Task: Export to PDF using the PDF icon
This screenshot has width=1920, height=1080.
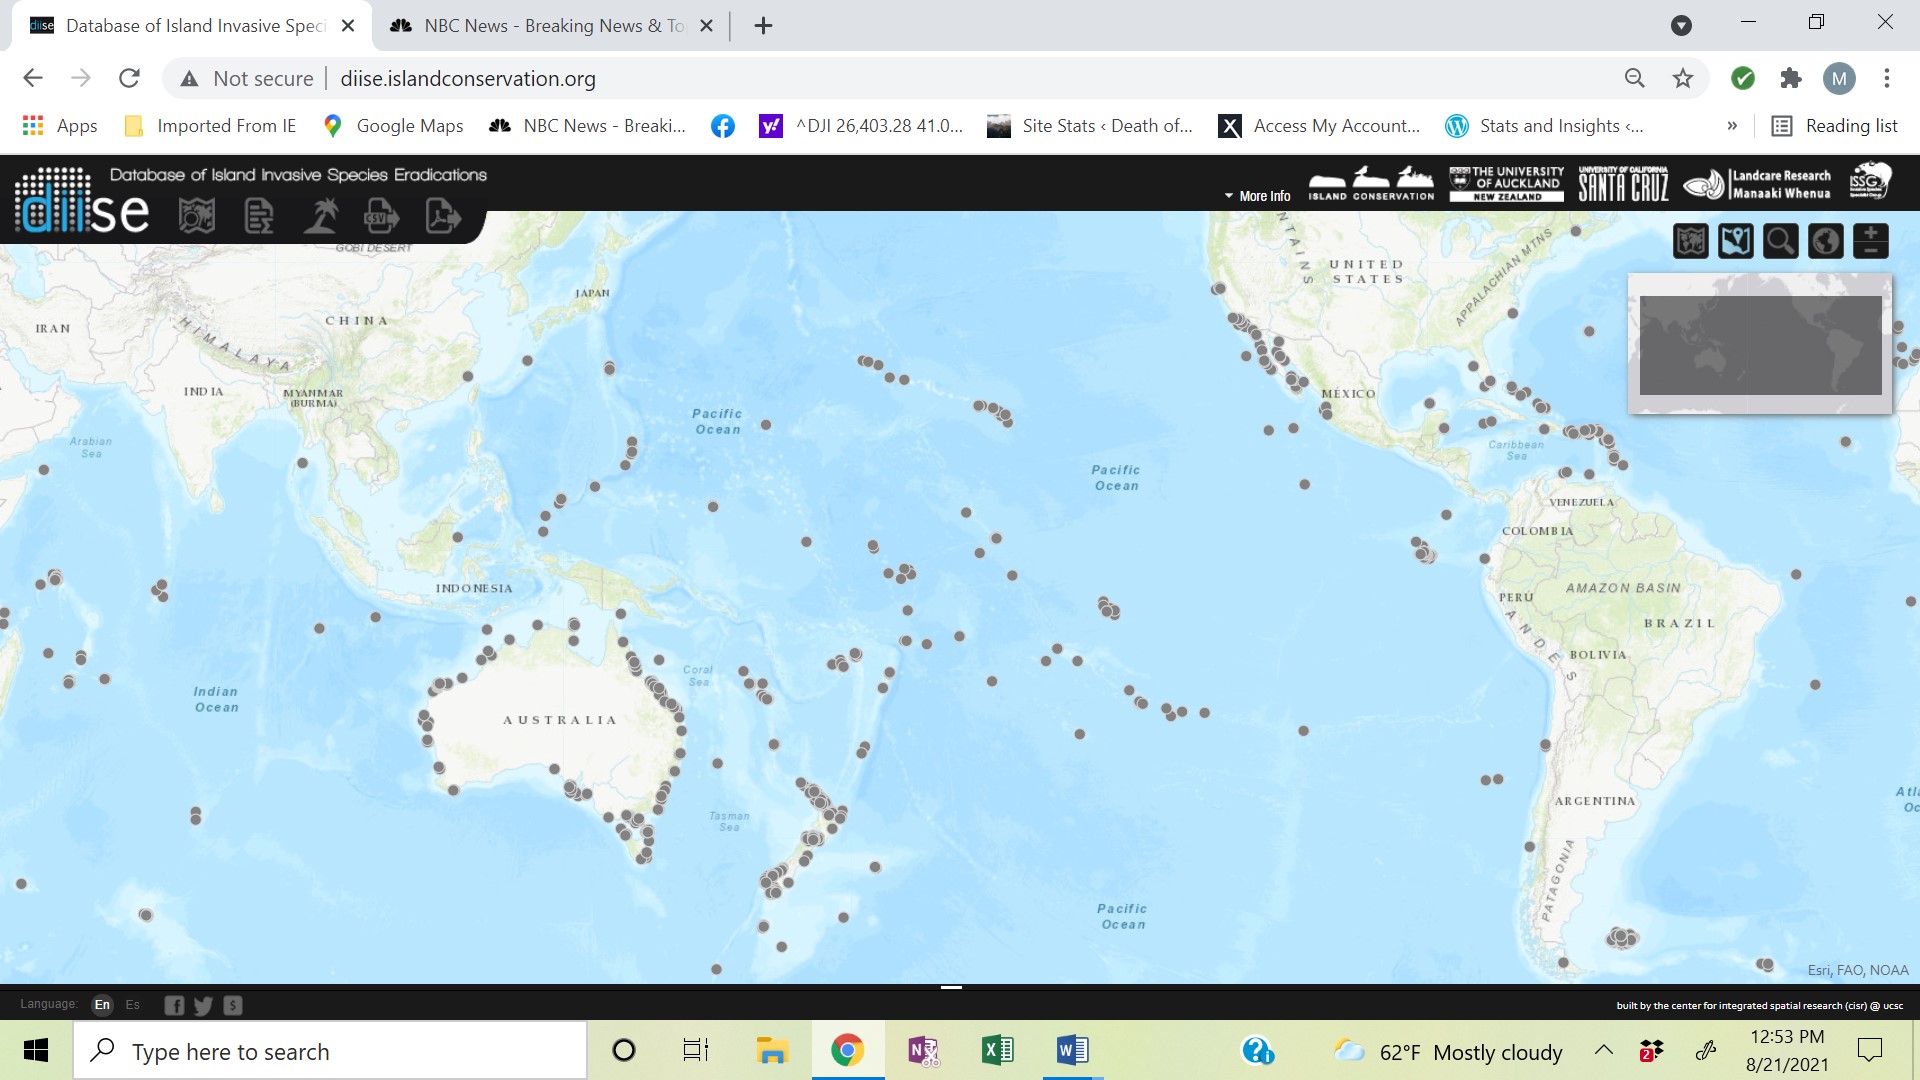Action: (x=442, y=215)
